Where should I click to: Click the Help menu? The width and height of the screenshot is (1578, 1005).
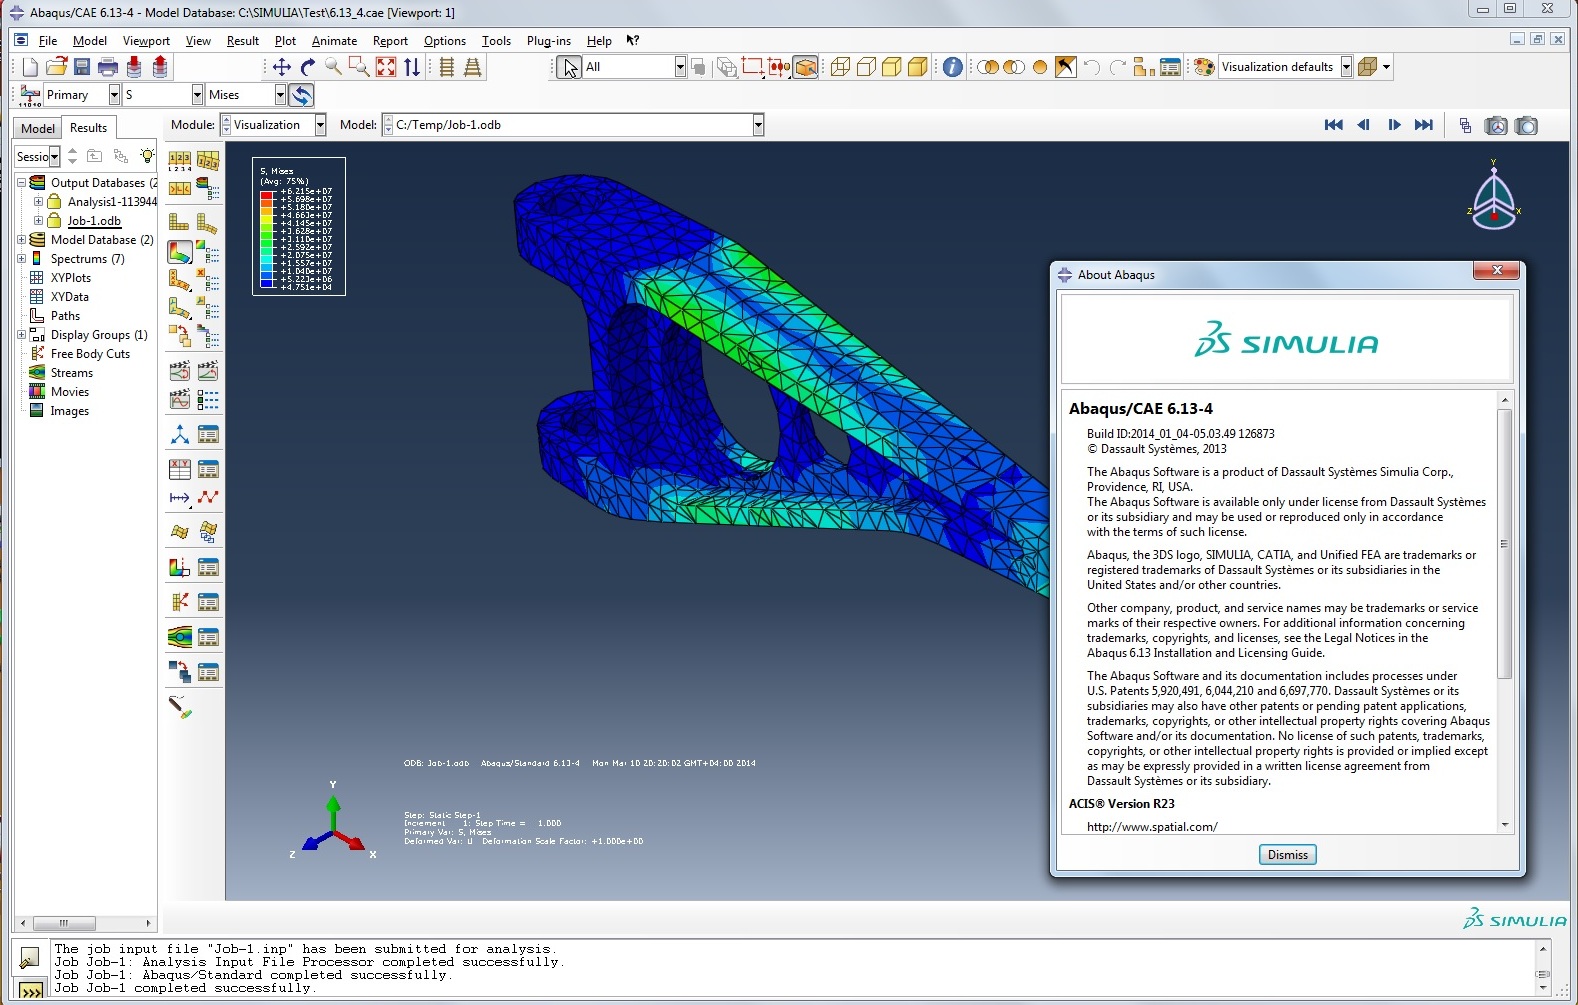pos(599,41)
